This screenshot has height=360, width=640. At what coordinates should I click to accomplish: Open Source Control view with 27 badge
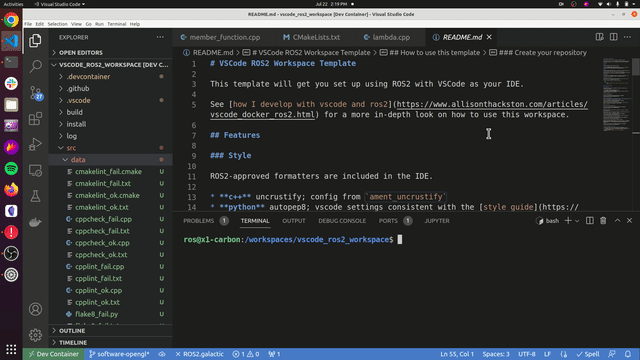(x=36, y=93)
